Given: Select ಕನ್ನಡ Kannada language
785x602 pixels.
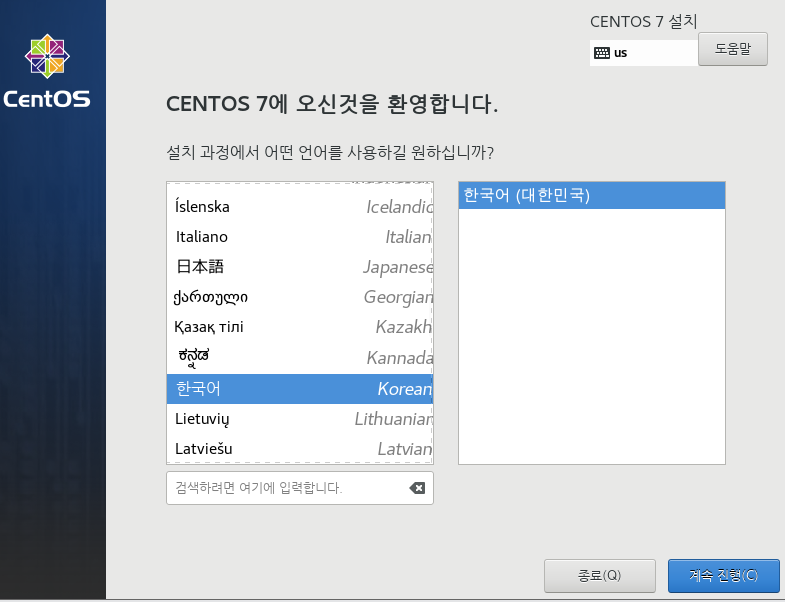Looking at the screenshot, I should (x=300, y=358).
